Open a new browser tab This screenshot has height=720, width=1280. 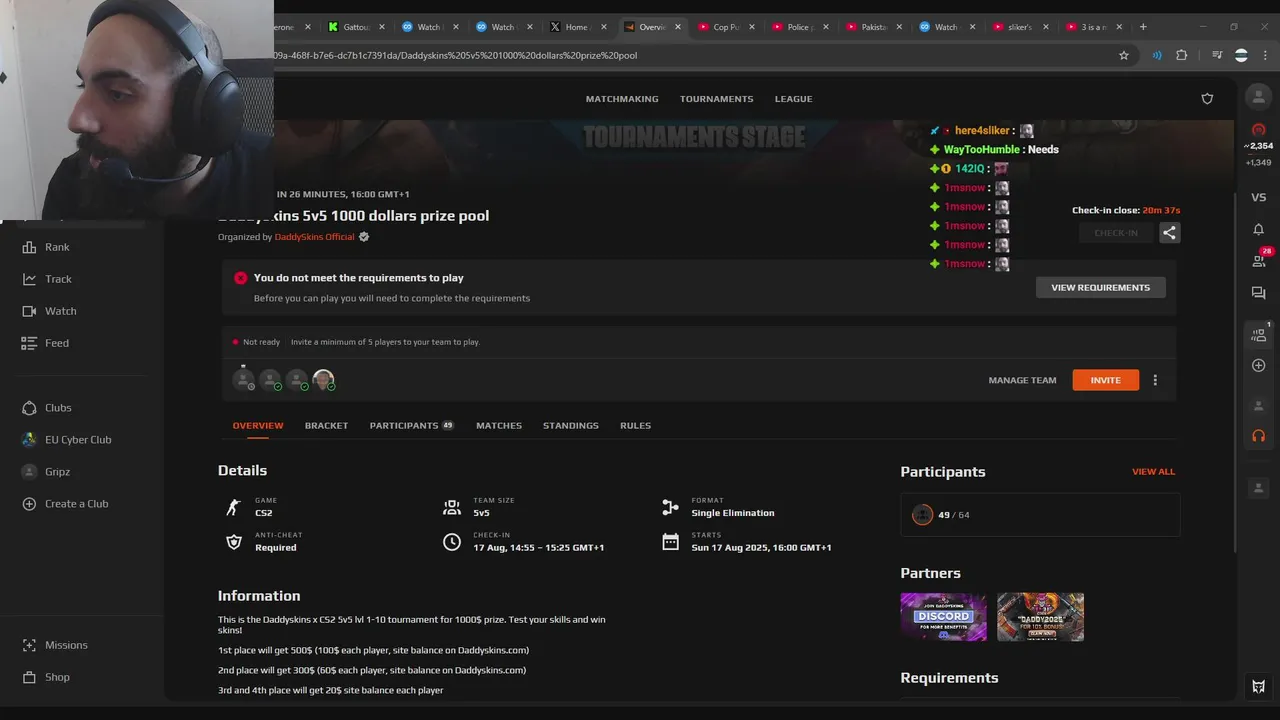click(1144, 27)
